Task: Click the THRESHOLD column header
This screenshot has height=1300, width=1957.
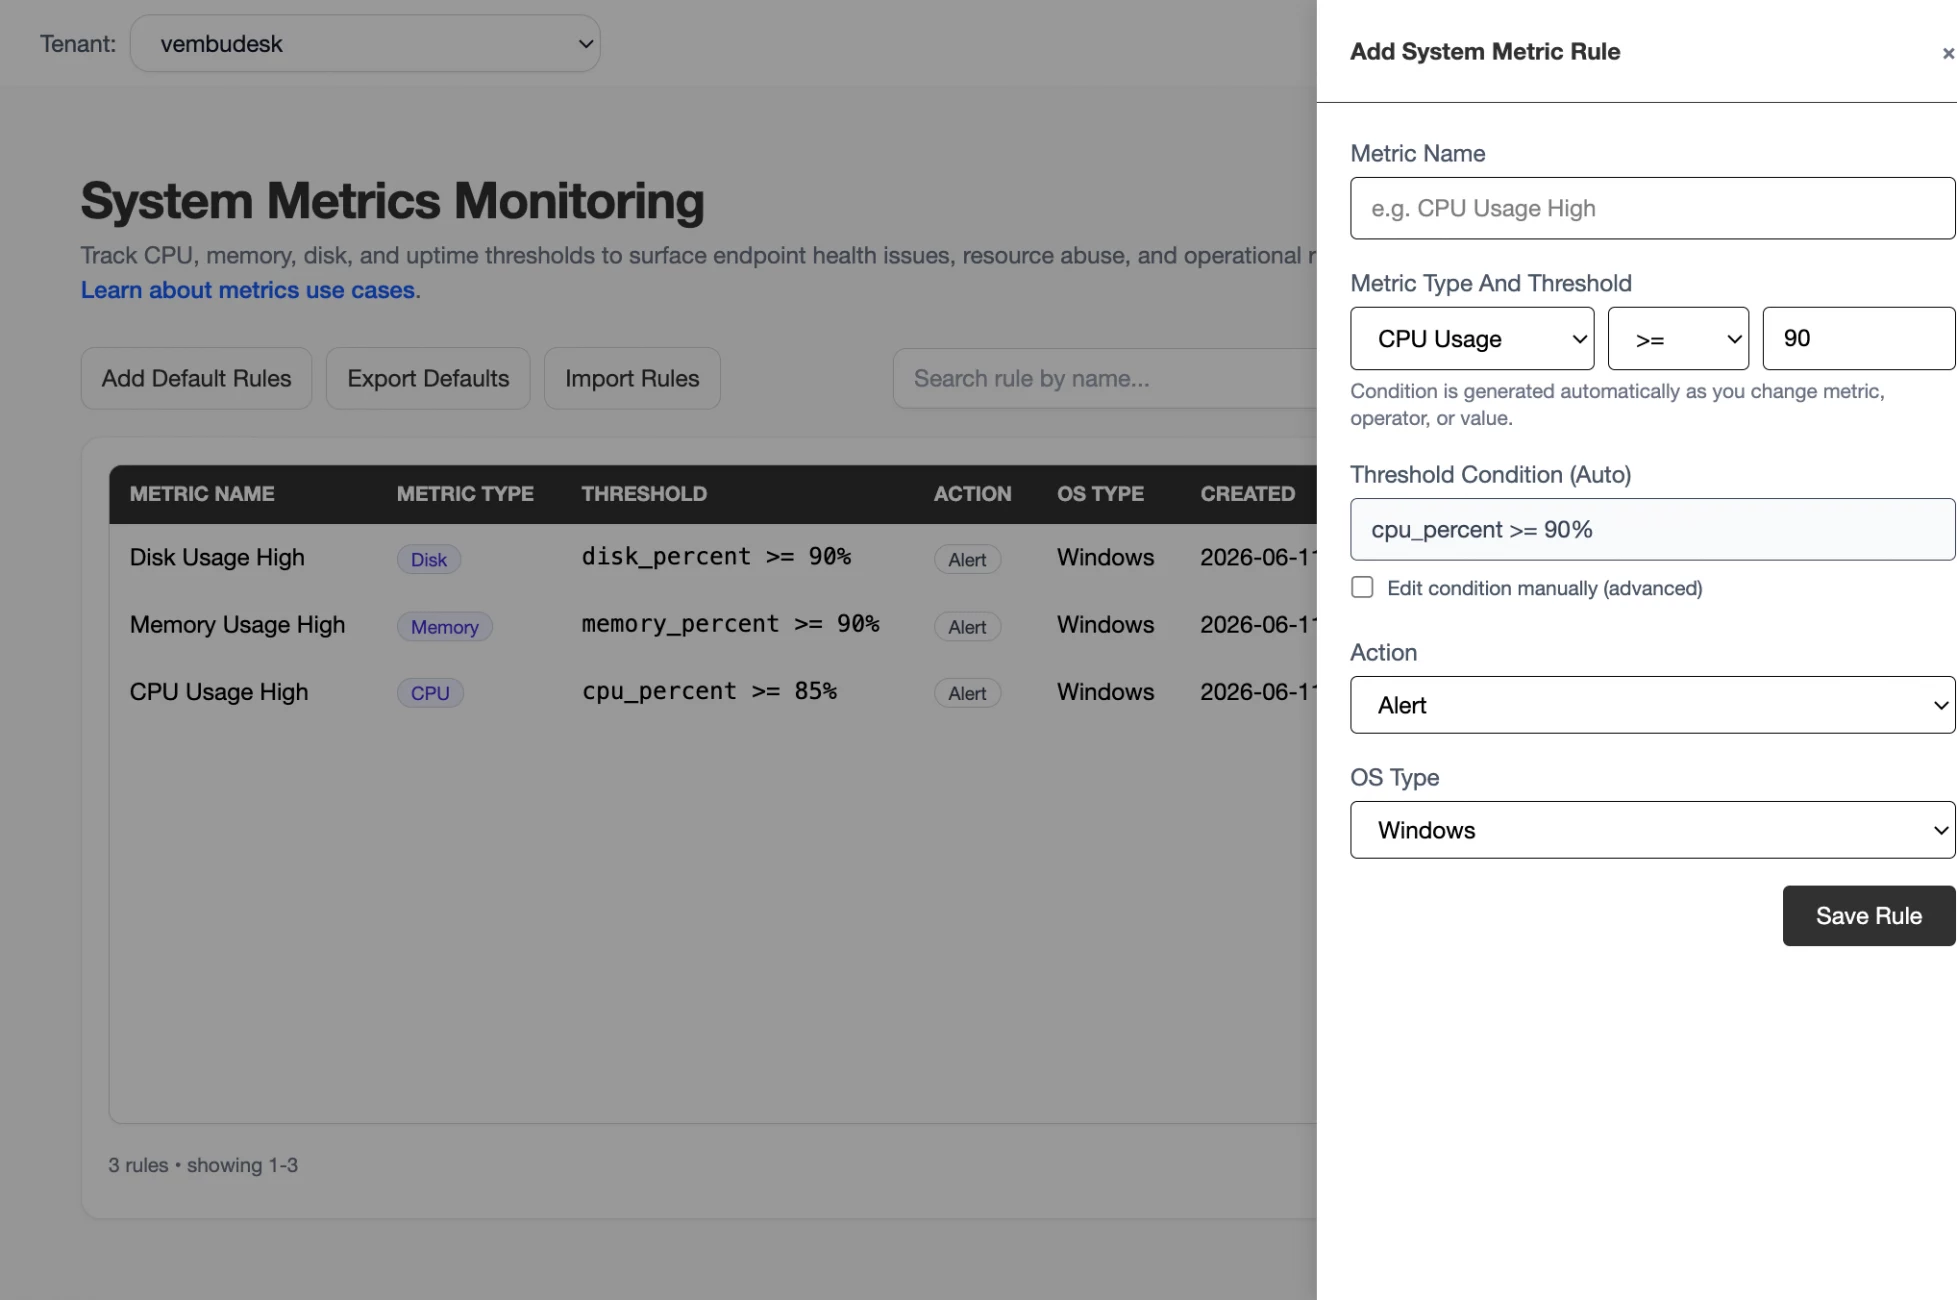Action: 644,494
